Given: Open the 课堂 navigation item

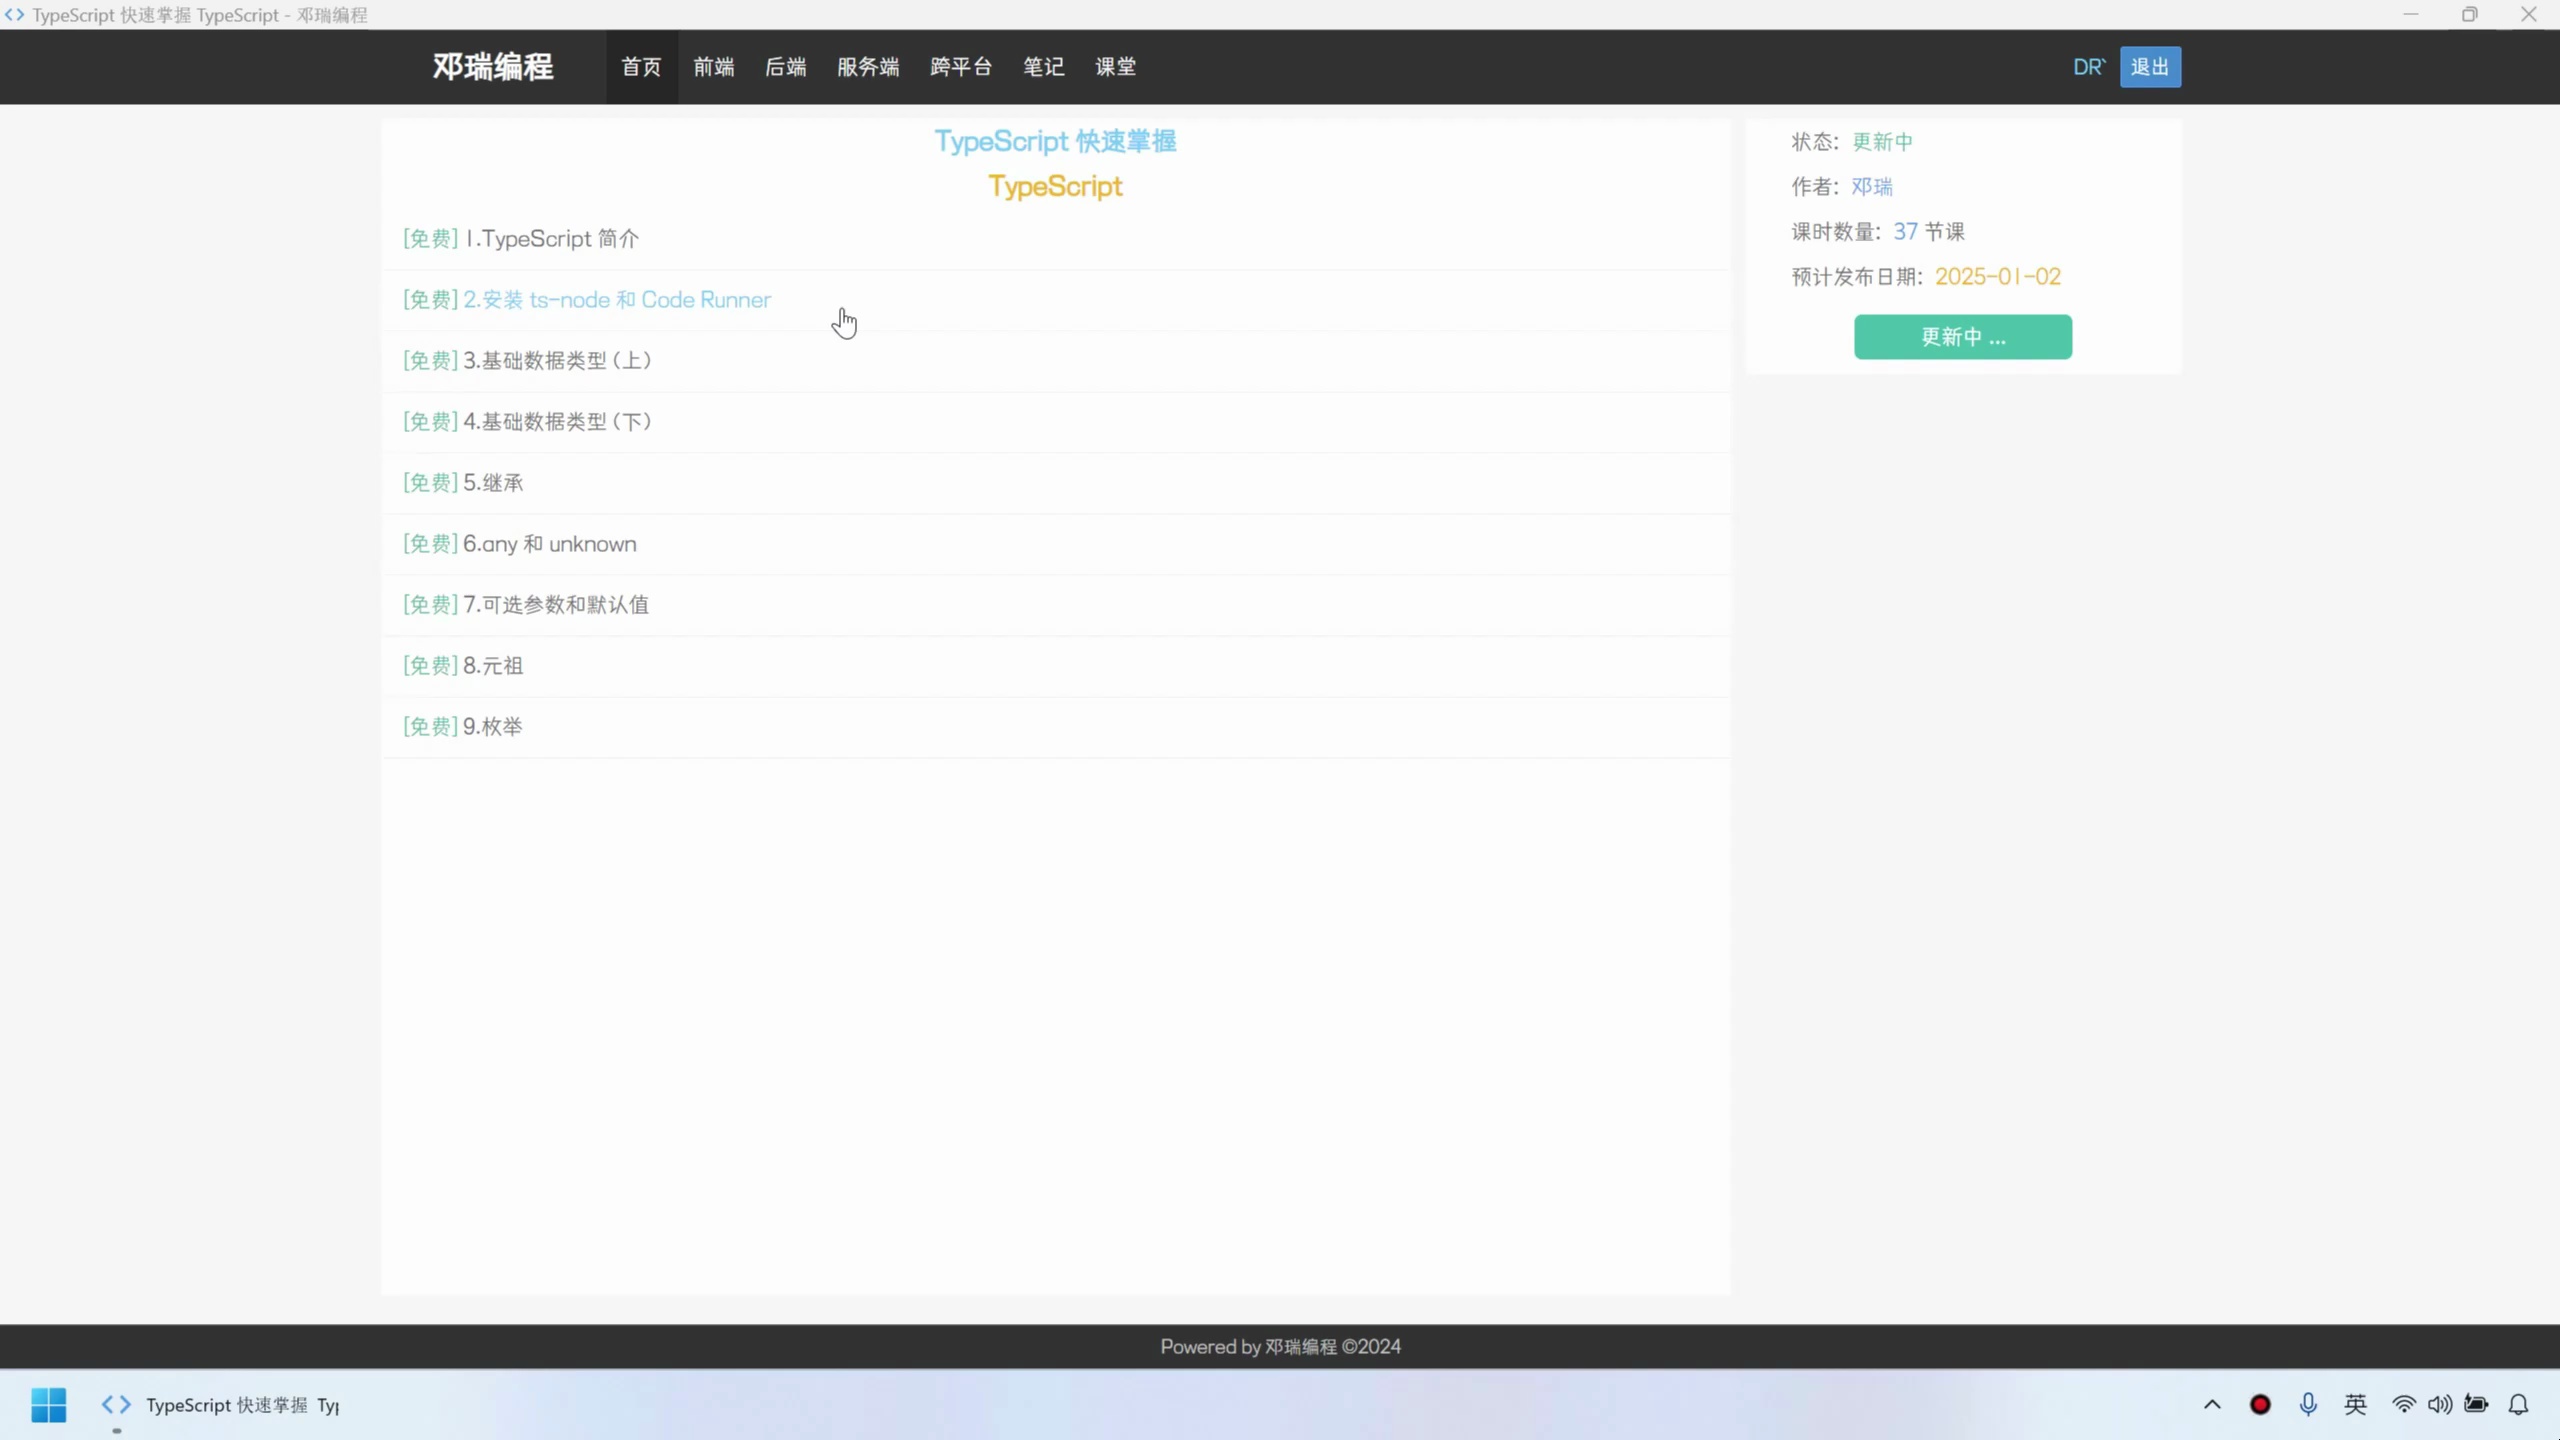Looking at the screenshot, I should coord(1116,67).
